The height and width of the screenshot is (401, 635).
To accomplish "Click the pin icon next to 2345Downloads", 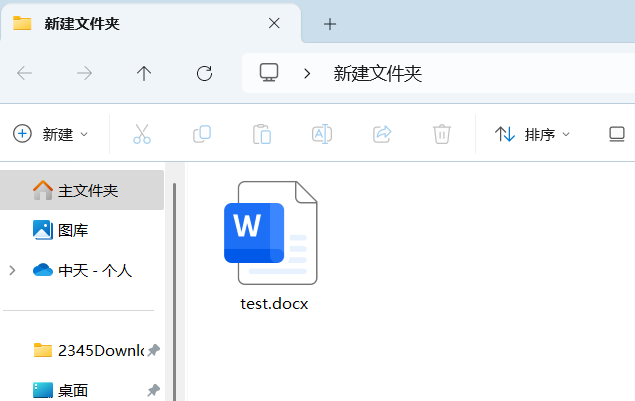I will coord(153,350).
